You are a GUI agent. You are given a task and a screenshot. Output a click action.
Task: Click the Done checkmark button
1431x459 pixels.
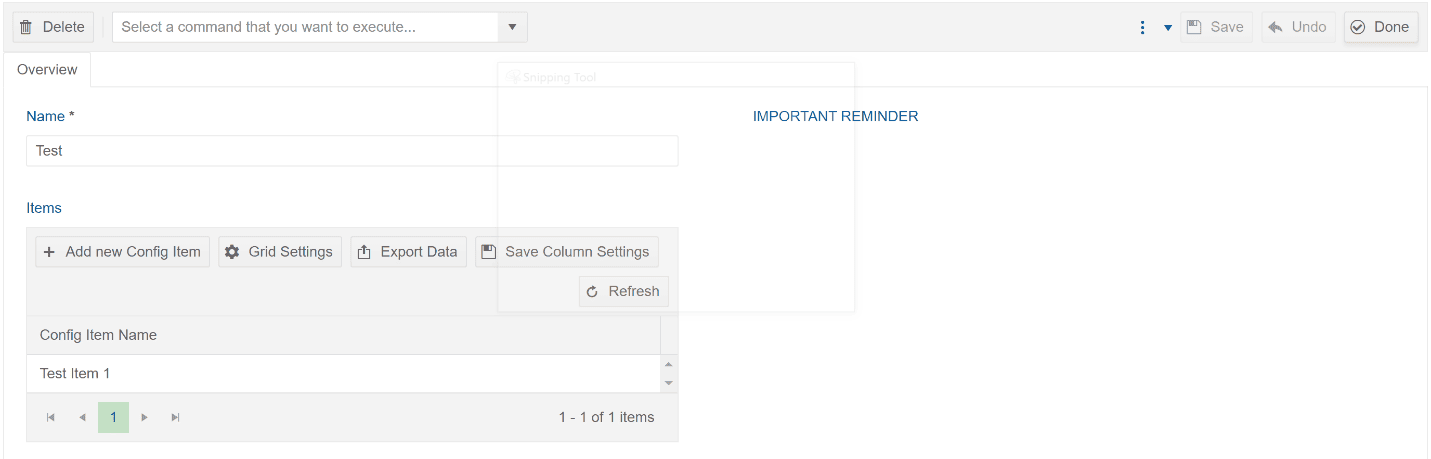coord(1380,27)
